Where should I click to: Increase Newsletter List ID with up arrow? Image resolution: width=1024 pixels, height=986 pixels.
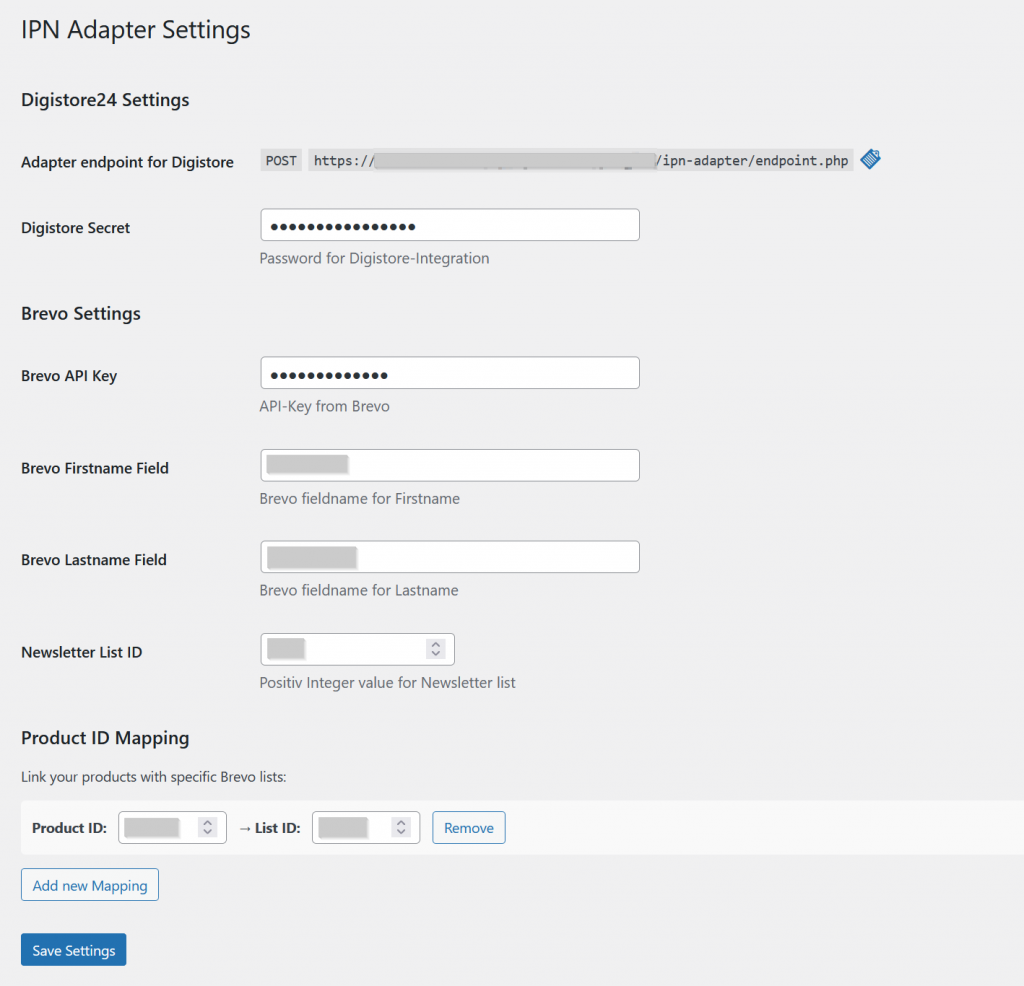(435, 645)
